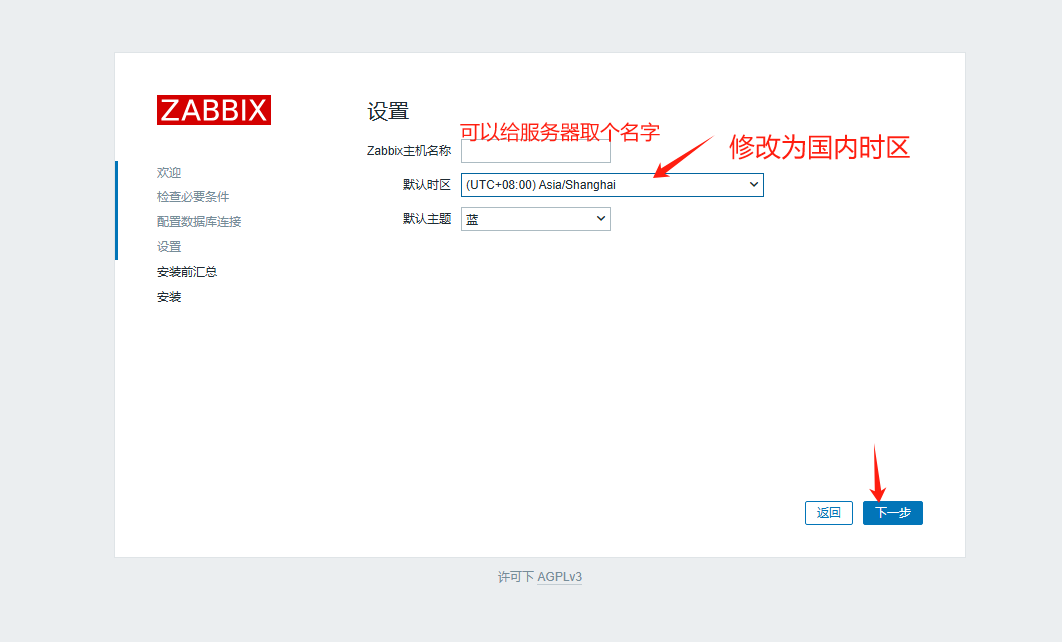Click the ZABBIX logo
The image size is (1062, 642).
tap(213, 110)
